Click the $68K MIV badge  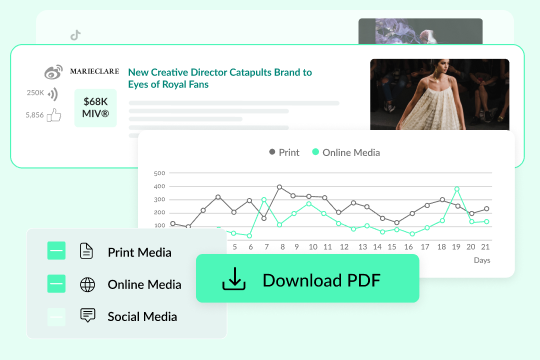click(95, 108)
